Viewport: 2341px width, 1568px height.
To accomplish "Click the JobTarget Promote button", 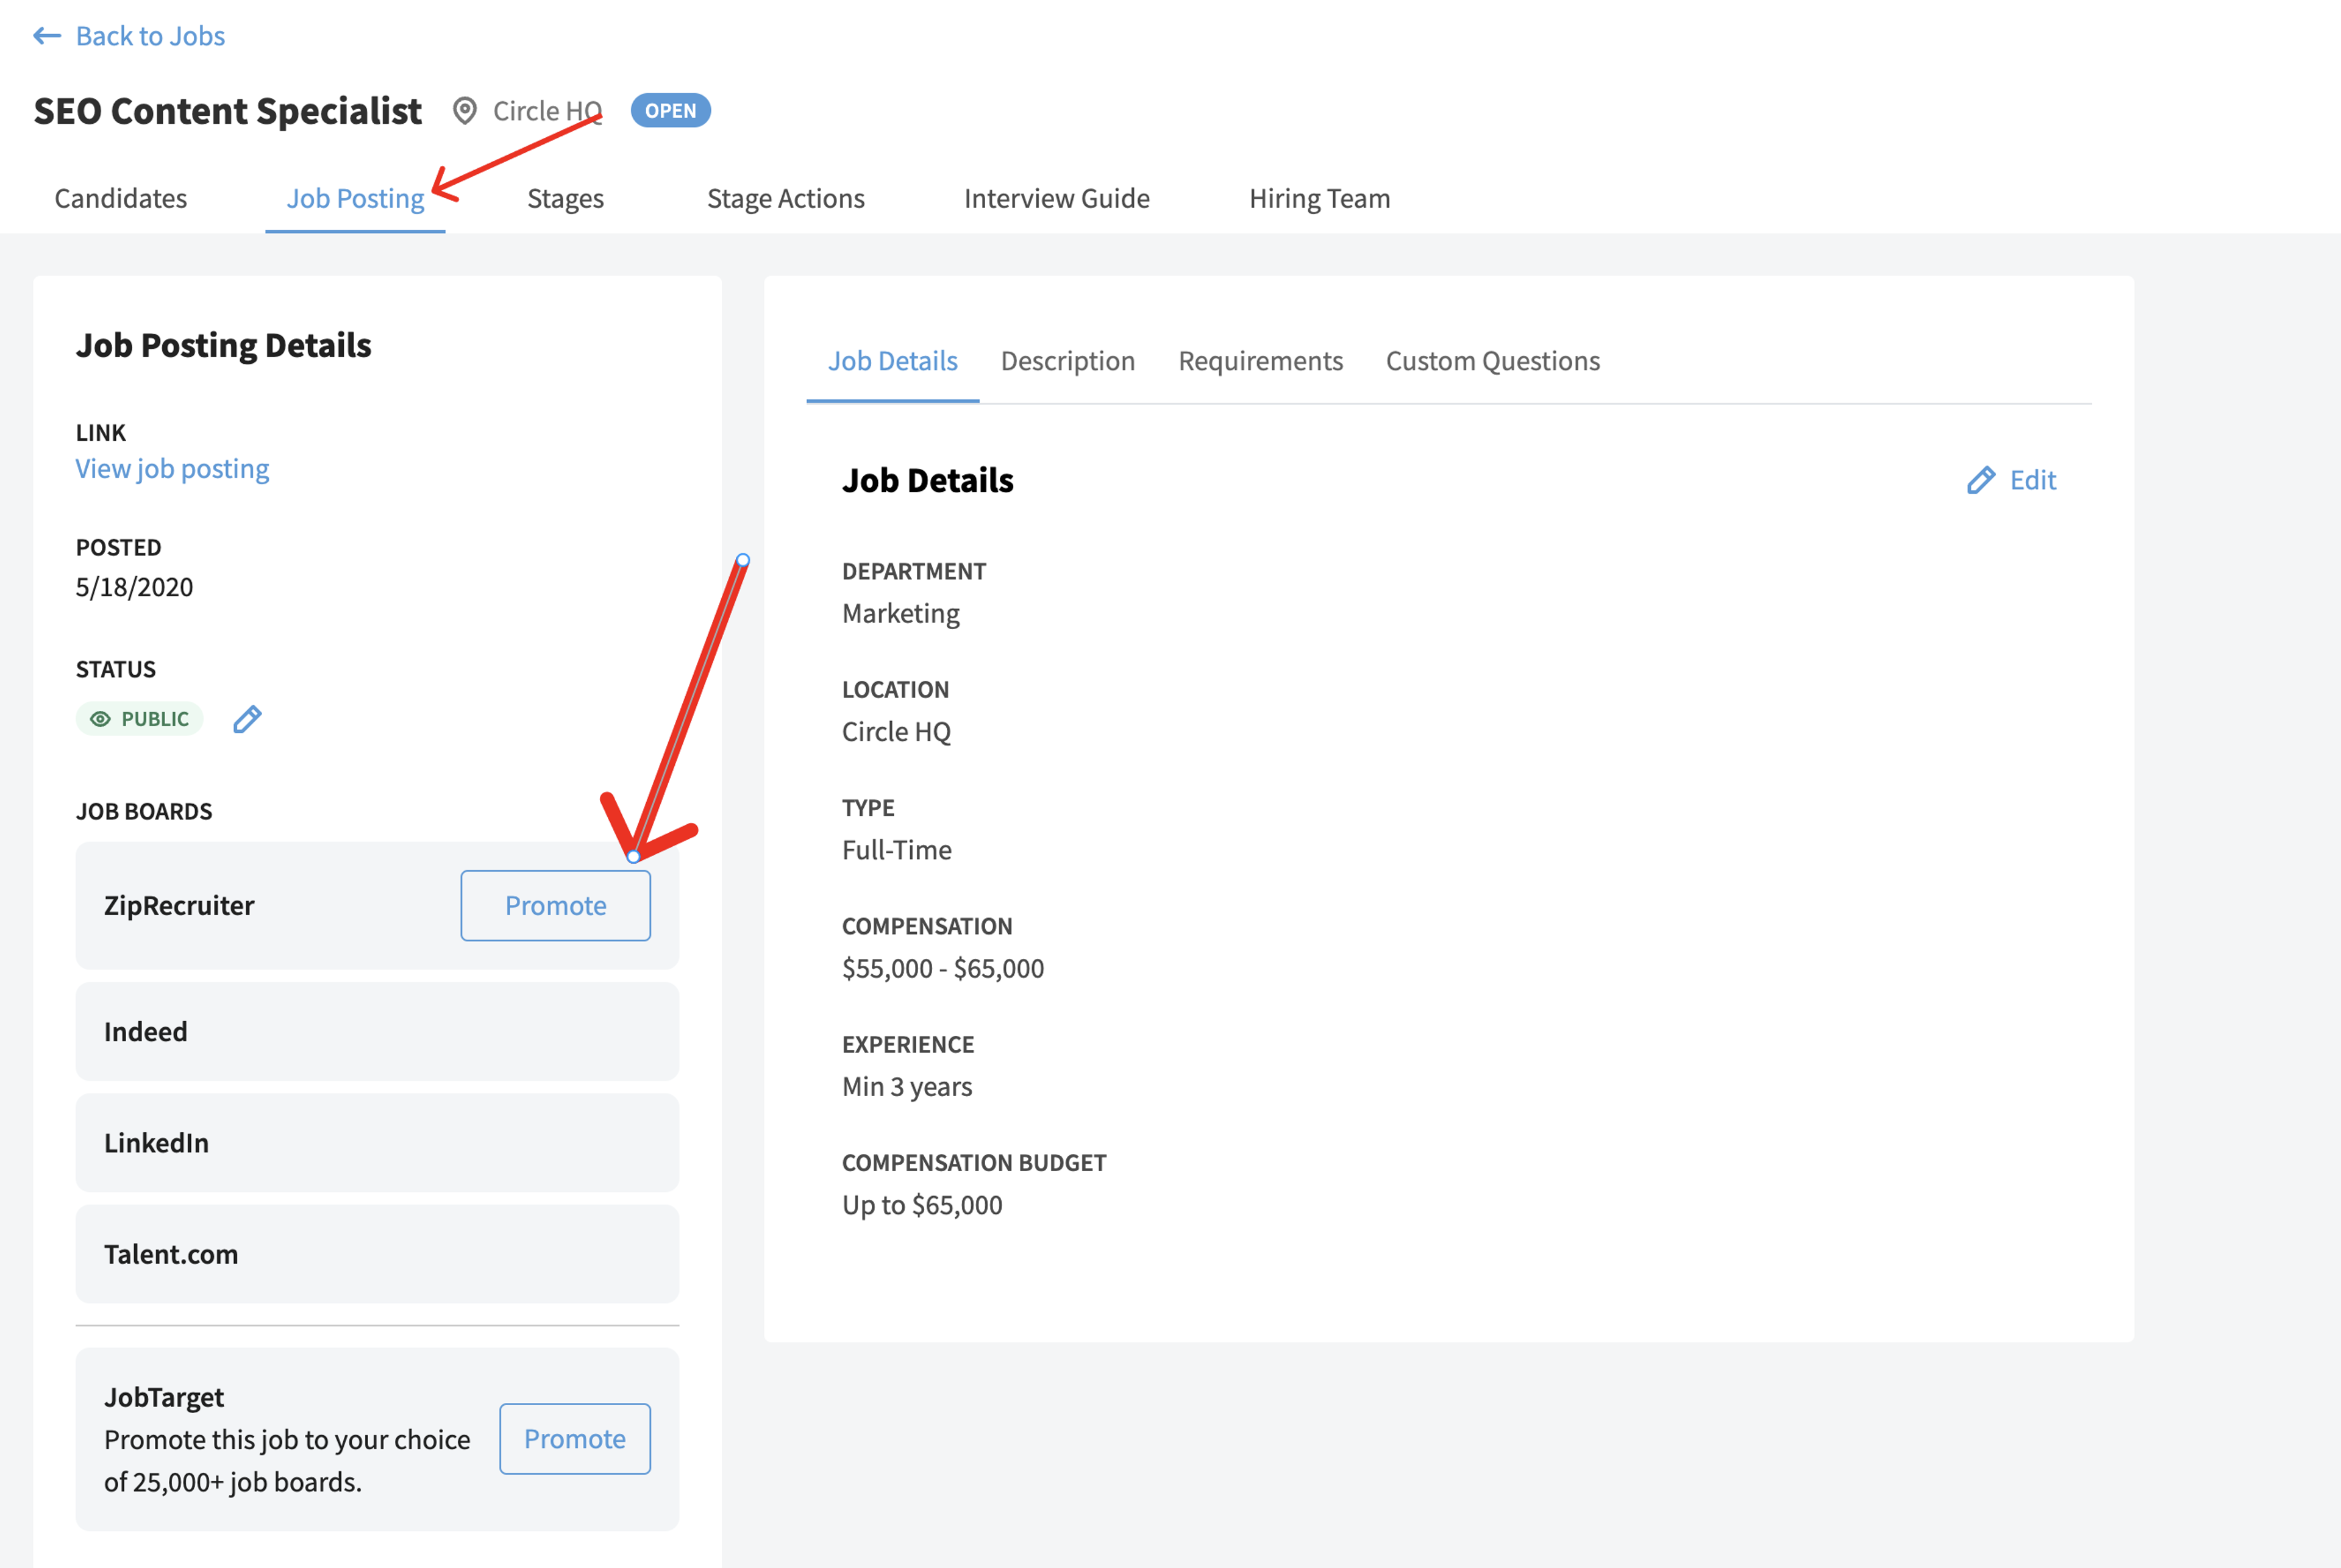I will tap(575, 1439).
